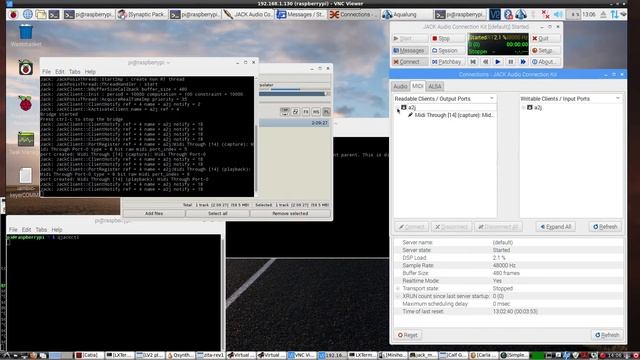This screenshot has width=640, height=360.
Task: Open Help menu in upper terminal window
Action: tap(90, 72)
